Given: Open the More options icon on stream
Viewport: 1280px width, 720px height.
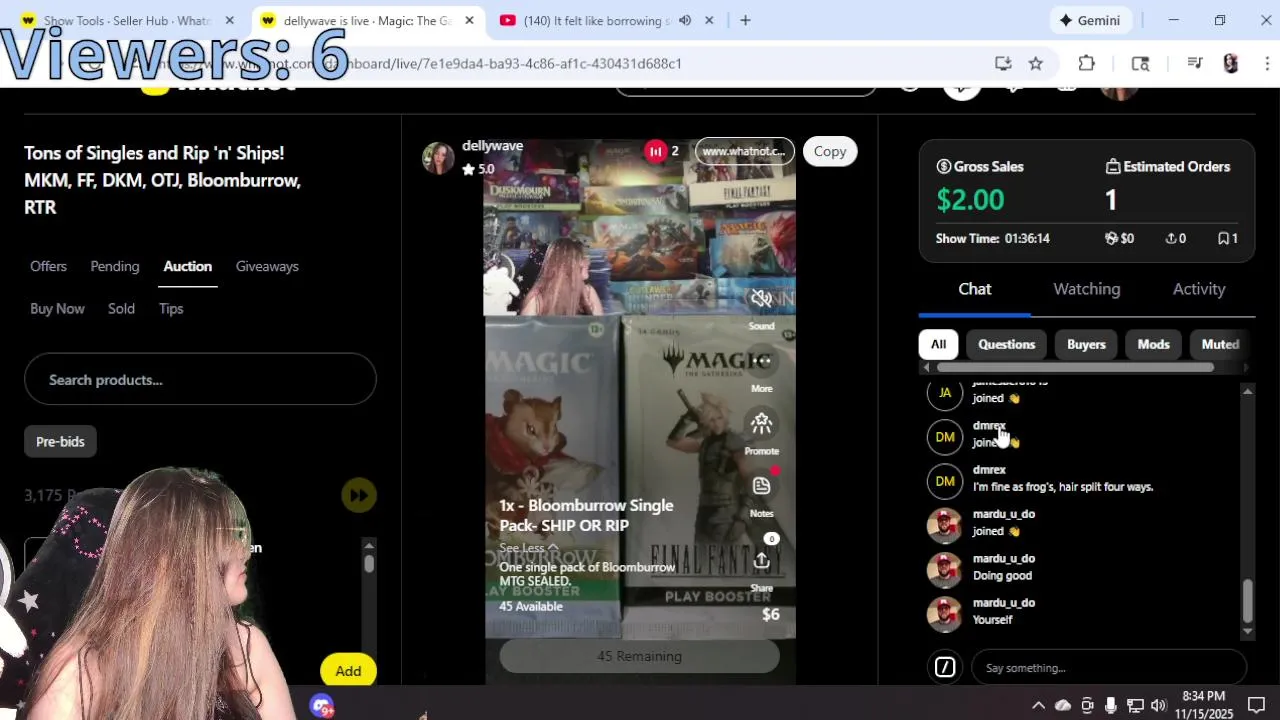Looking at the screenshot, I should click(x=761, y=360).
